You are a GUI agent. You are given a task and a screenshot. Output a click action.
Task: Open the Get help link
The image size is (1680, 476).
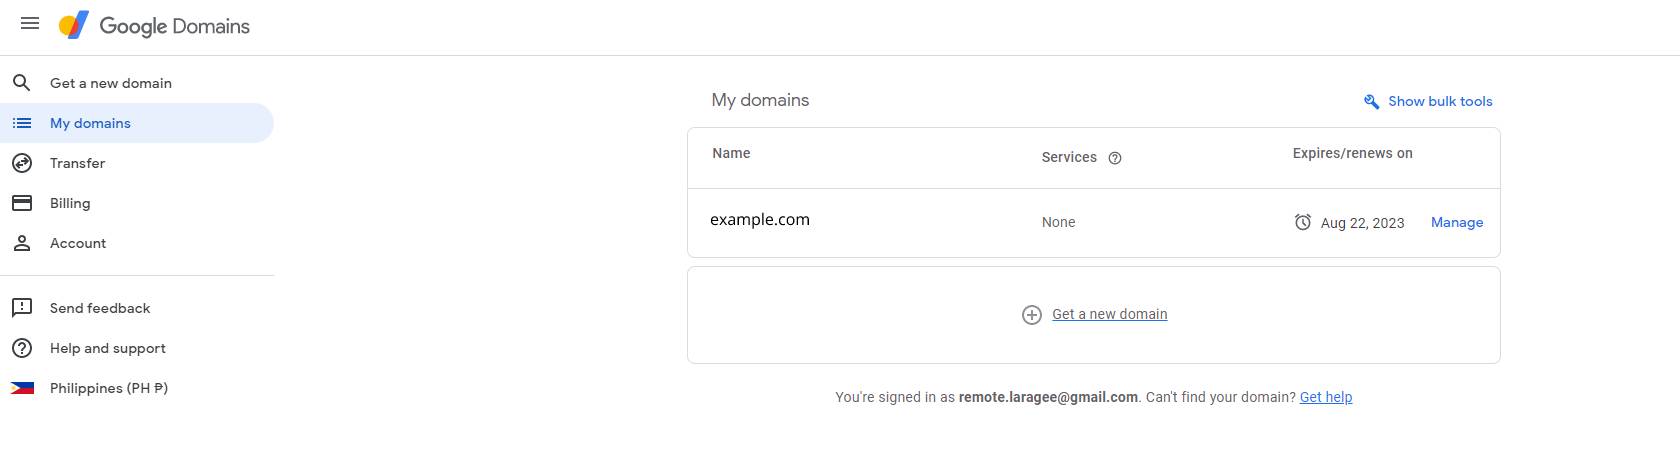click(x=1326, y=397)
